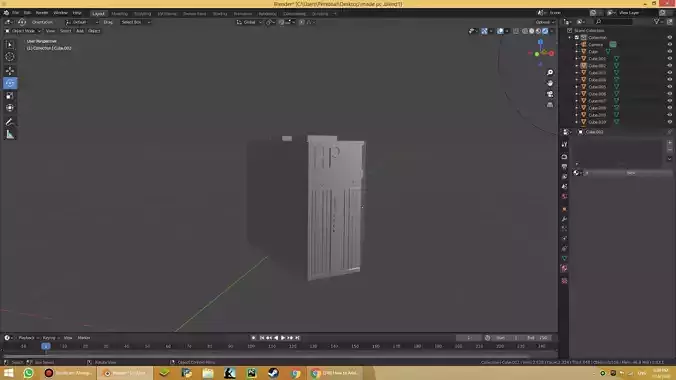The image size is (676, 380).
Task: Open Orientation Default dropdown
Action: tap(81, 22)
